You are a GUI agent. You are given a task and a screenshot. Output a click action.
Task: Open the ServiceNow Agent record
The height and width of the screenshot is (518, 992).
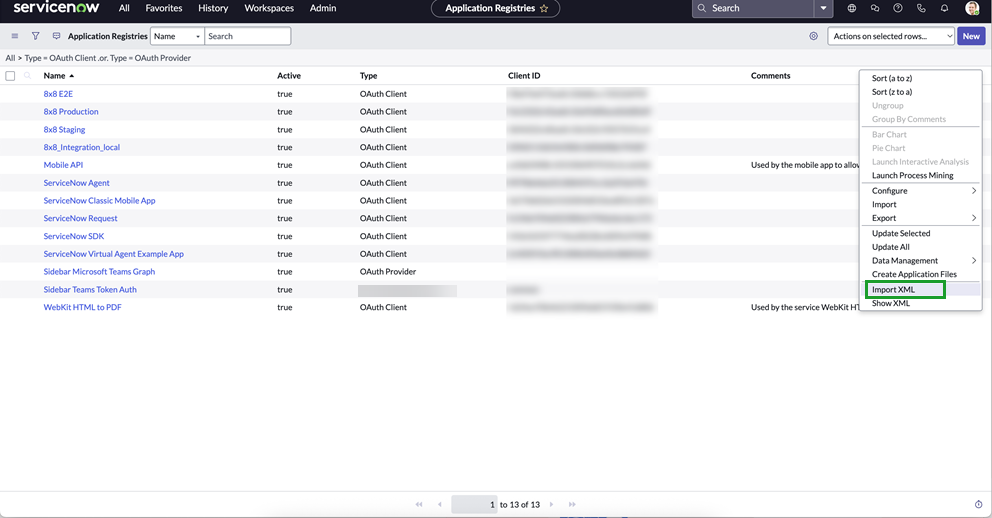click(77, 183)
